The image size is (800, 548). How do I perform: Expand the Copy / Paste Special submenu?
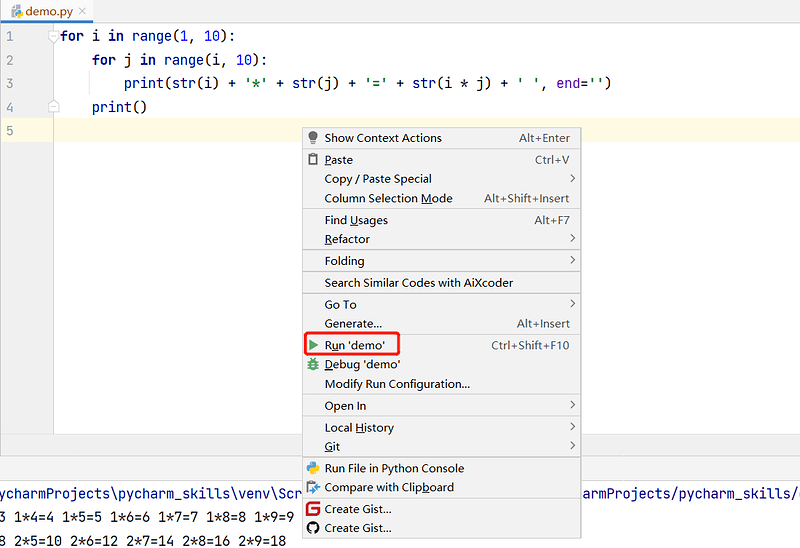pyautogui.click(x=572, y=179)
